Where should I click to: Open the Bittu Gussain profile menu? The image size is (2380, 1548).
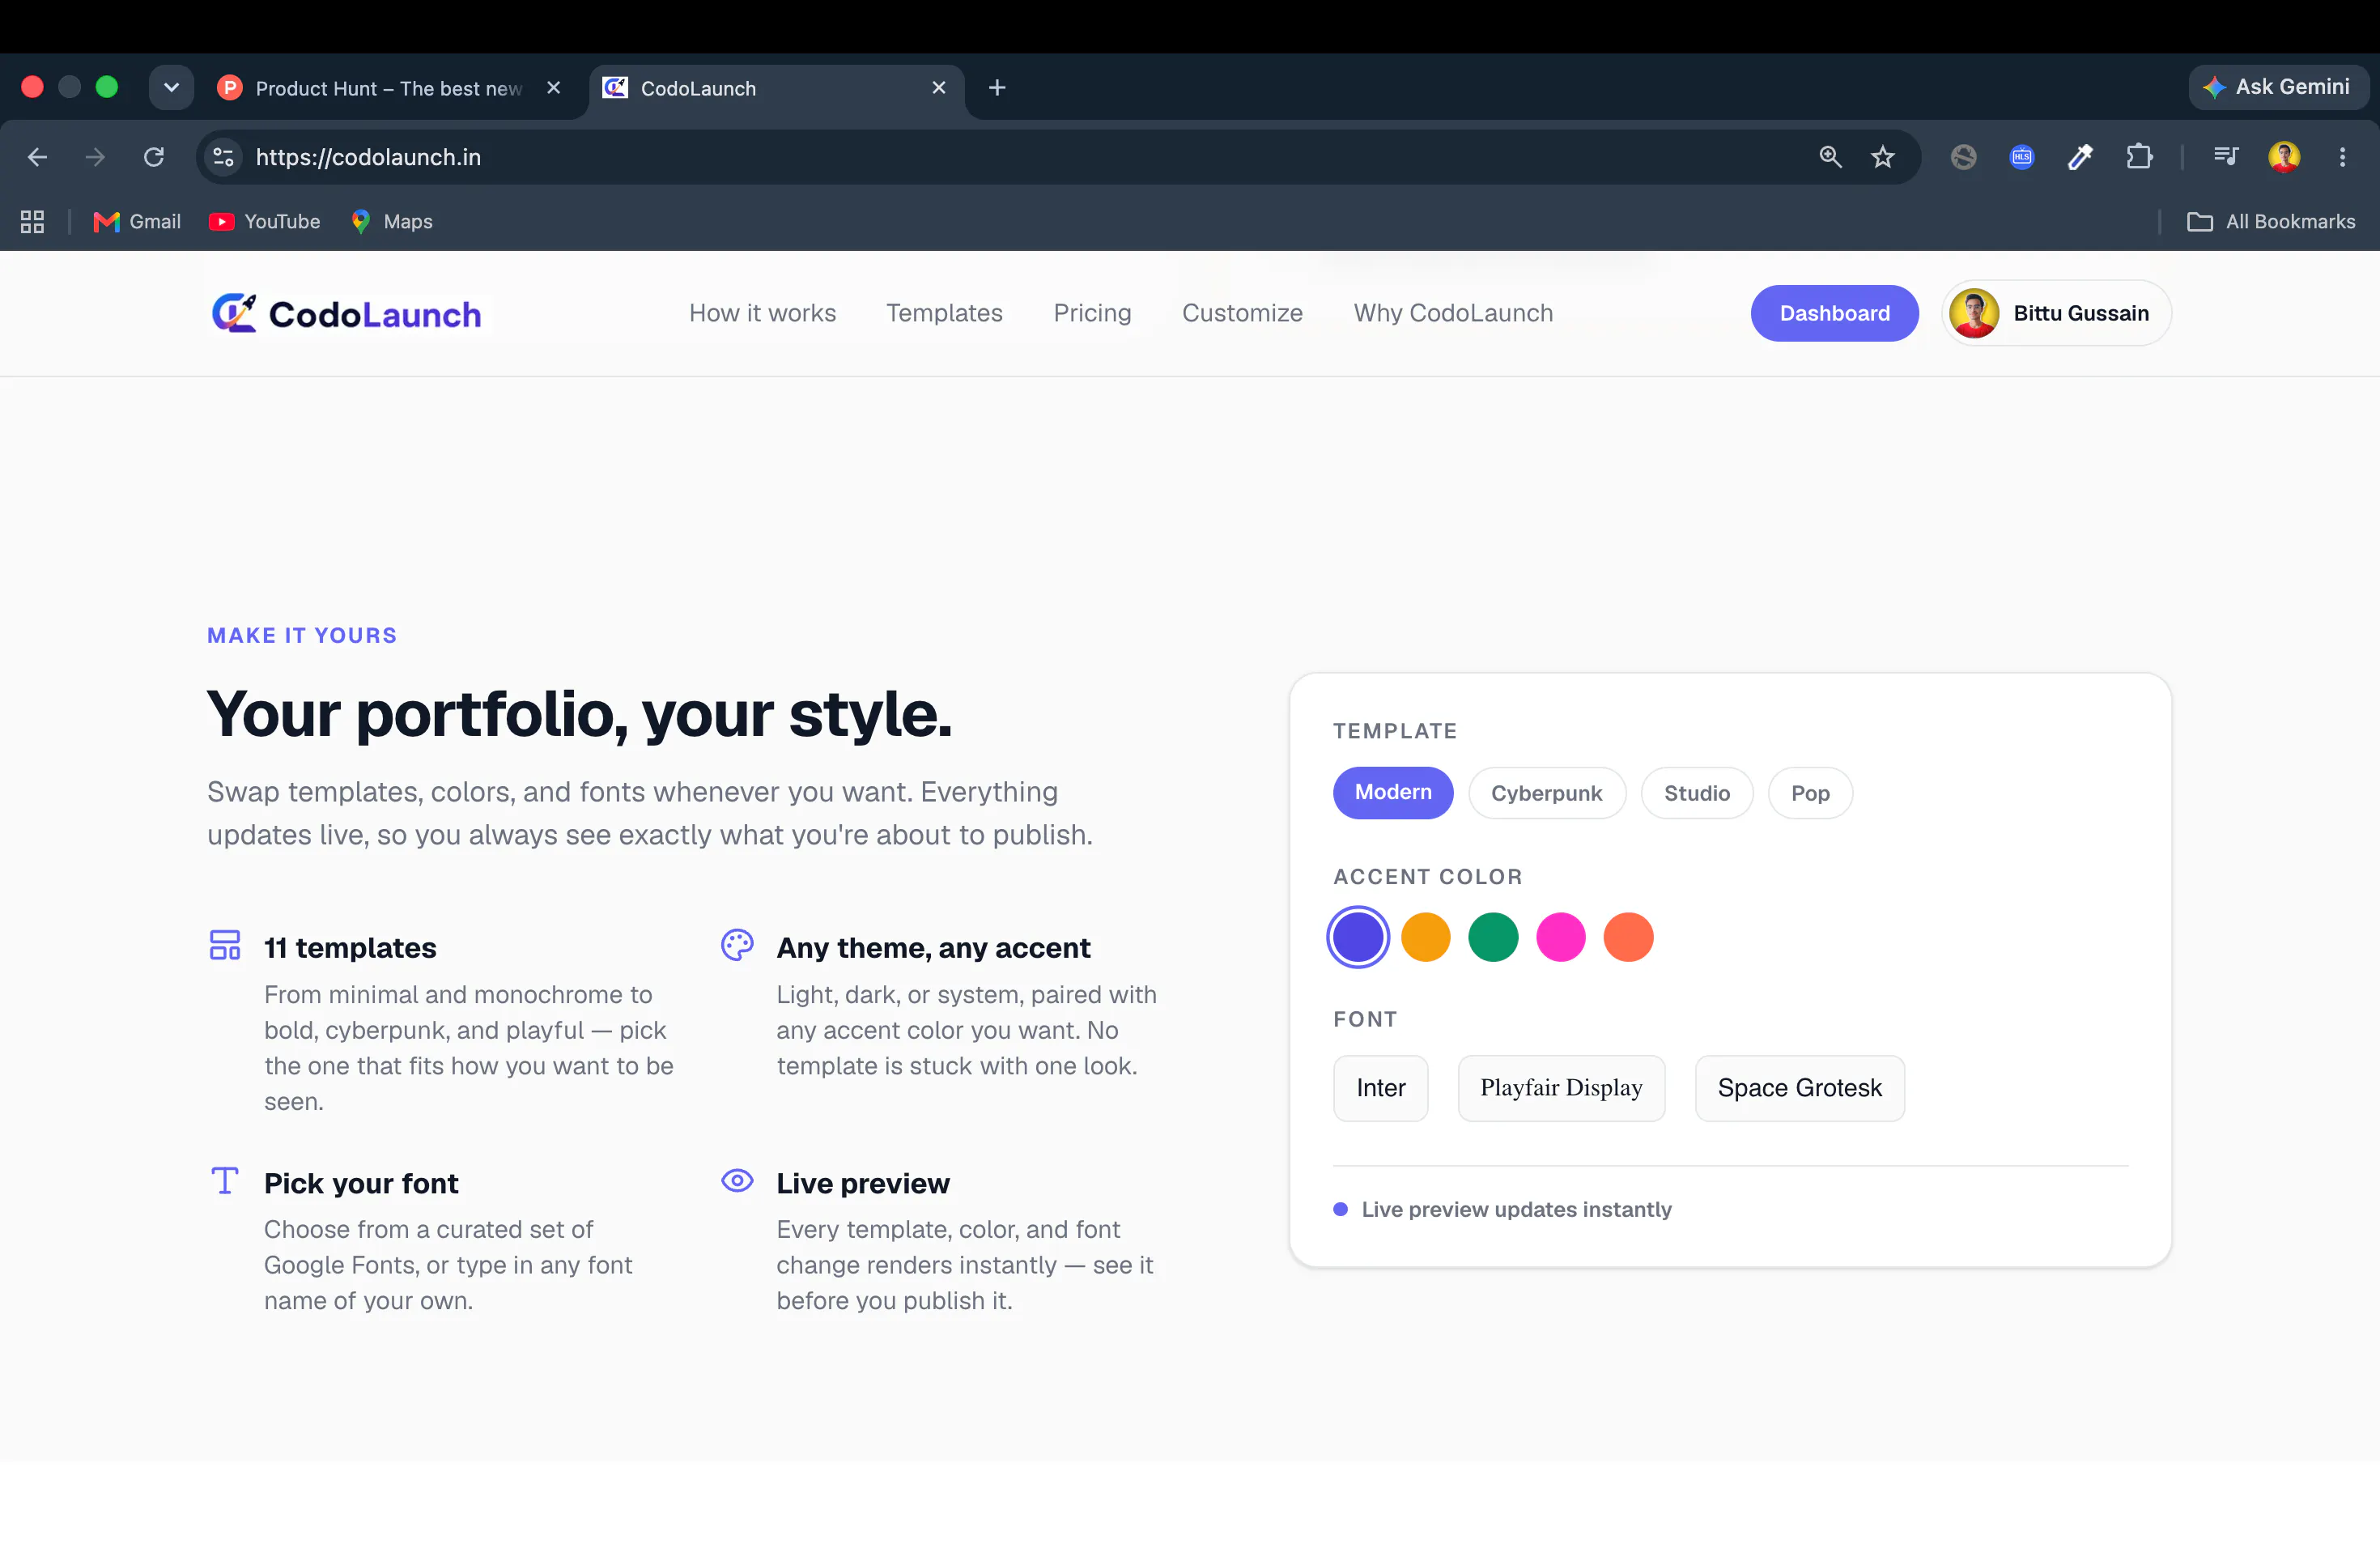(2056, 313)
